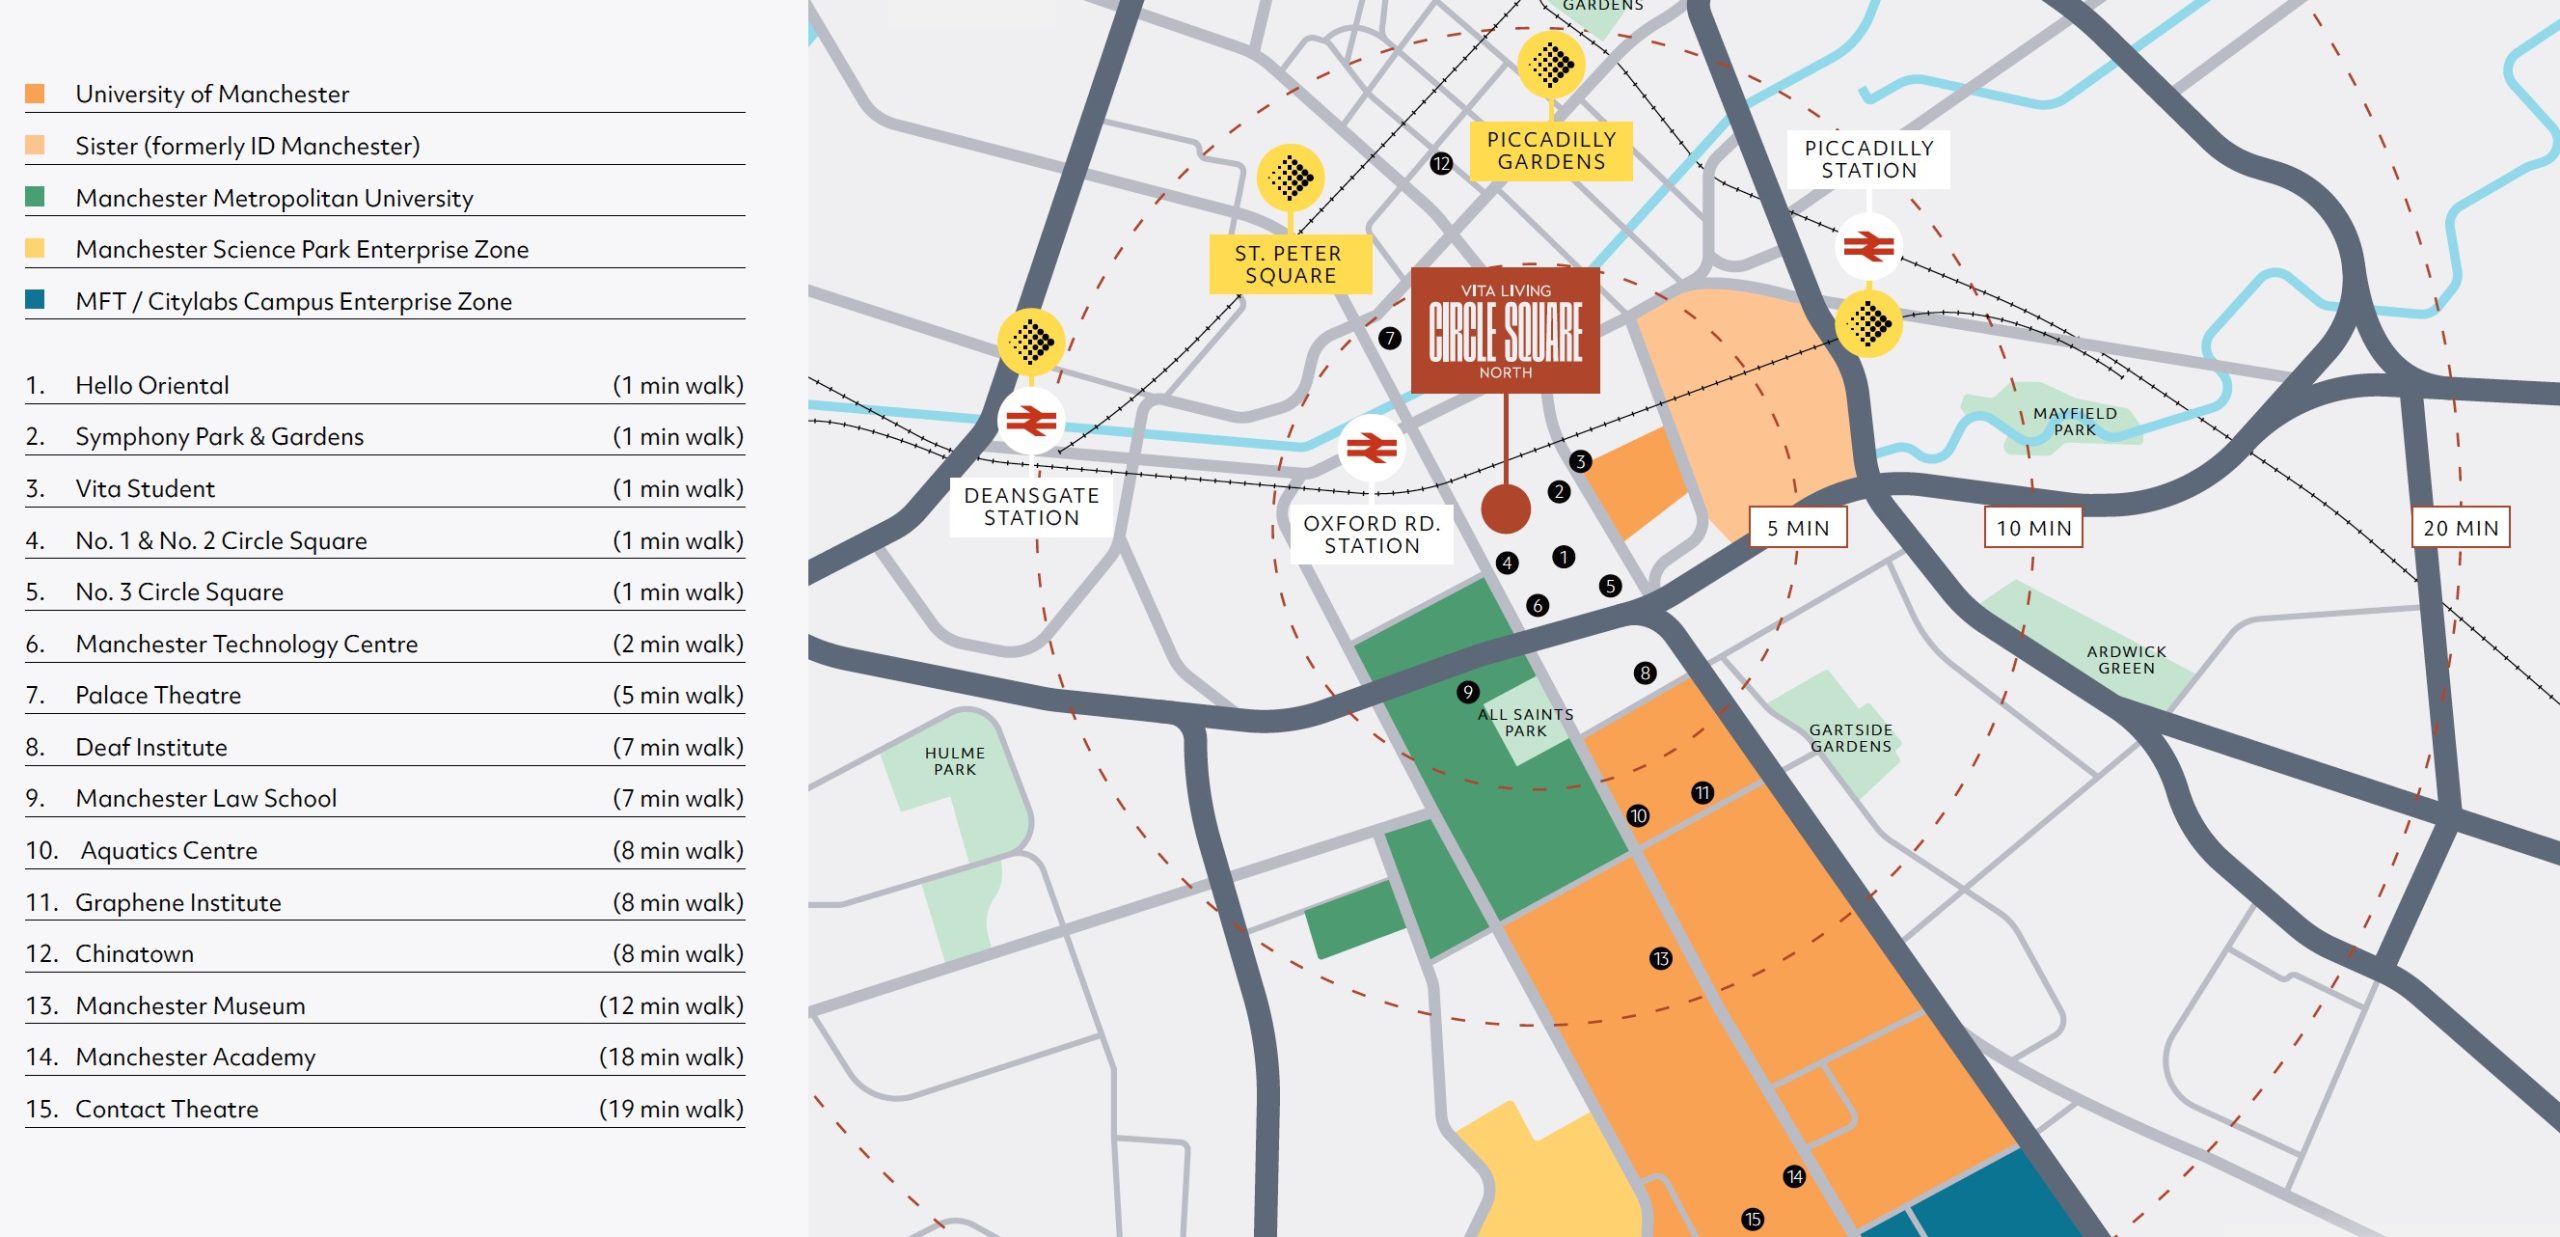
Task: Click map marker number 9
Action: click(x=1467, y=692)
